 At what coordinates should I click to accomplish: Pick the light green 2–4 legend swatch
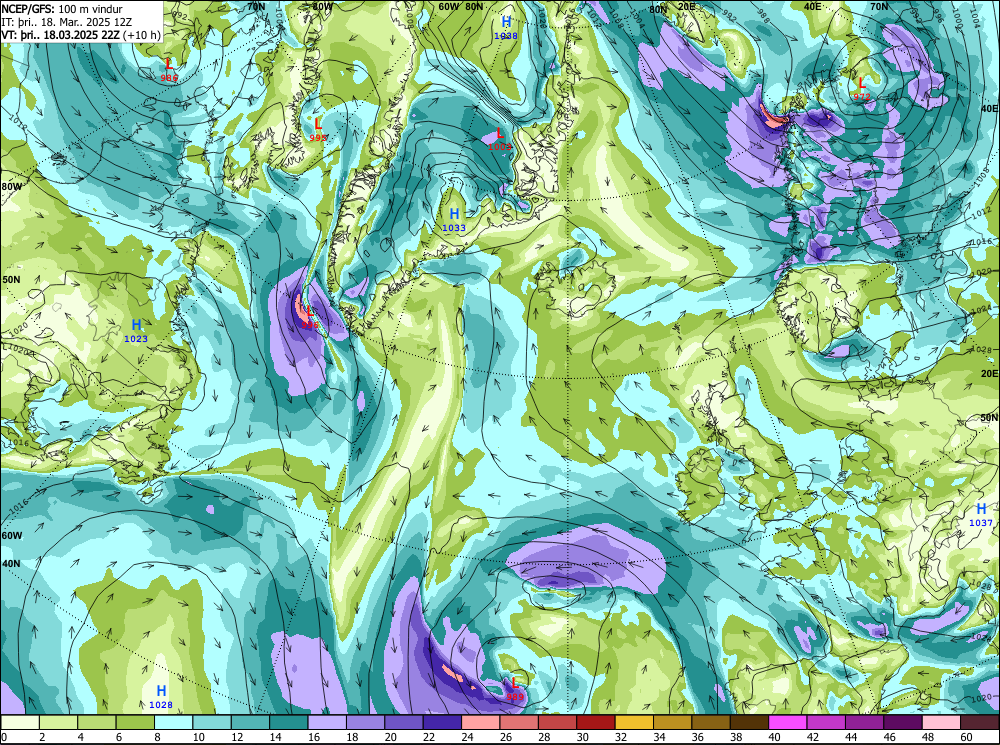point(59,722)
